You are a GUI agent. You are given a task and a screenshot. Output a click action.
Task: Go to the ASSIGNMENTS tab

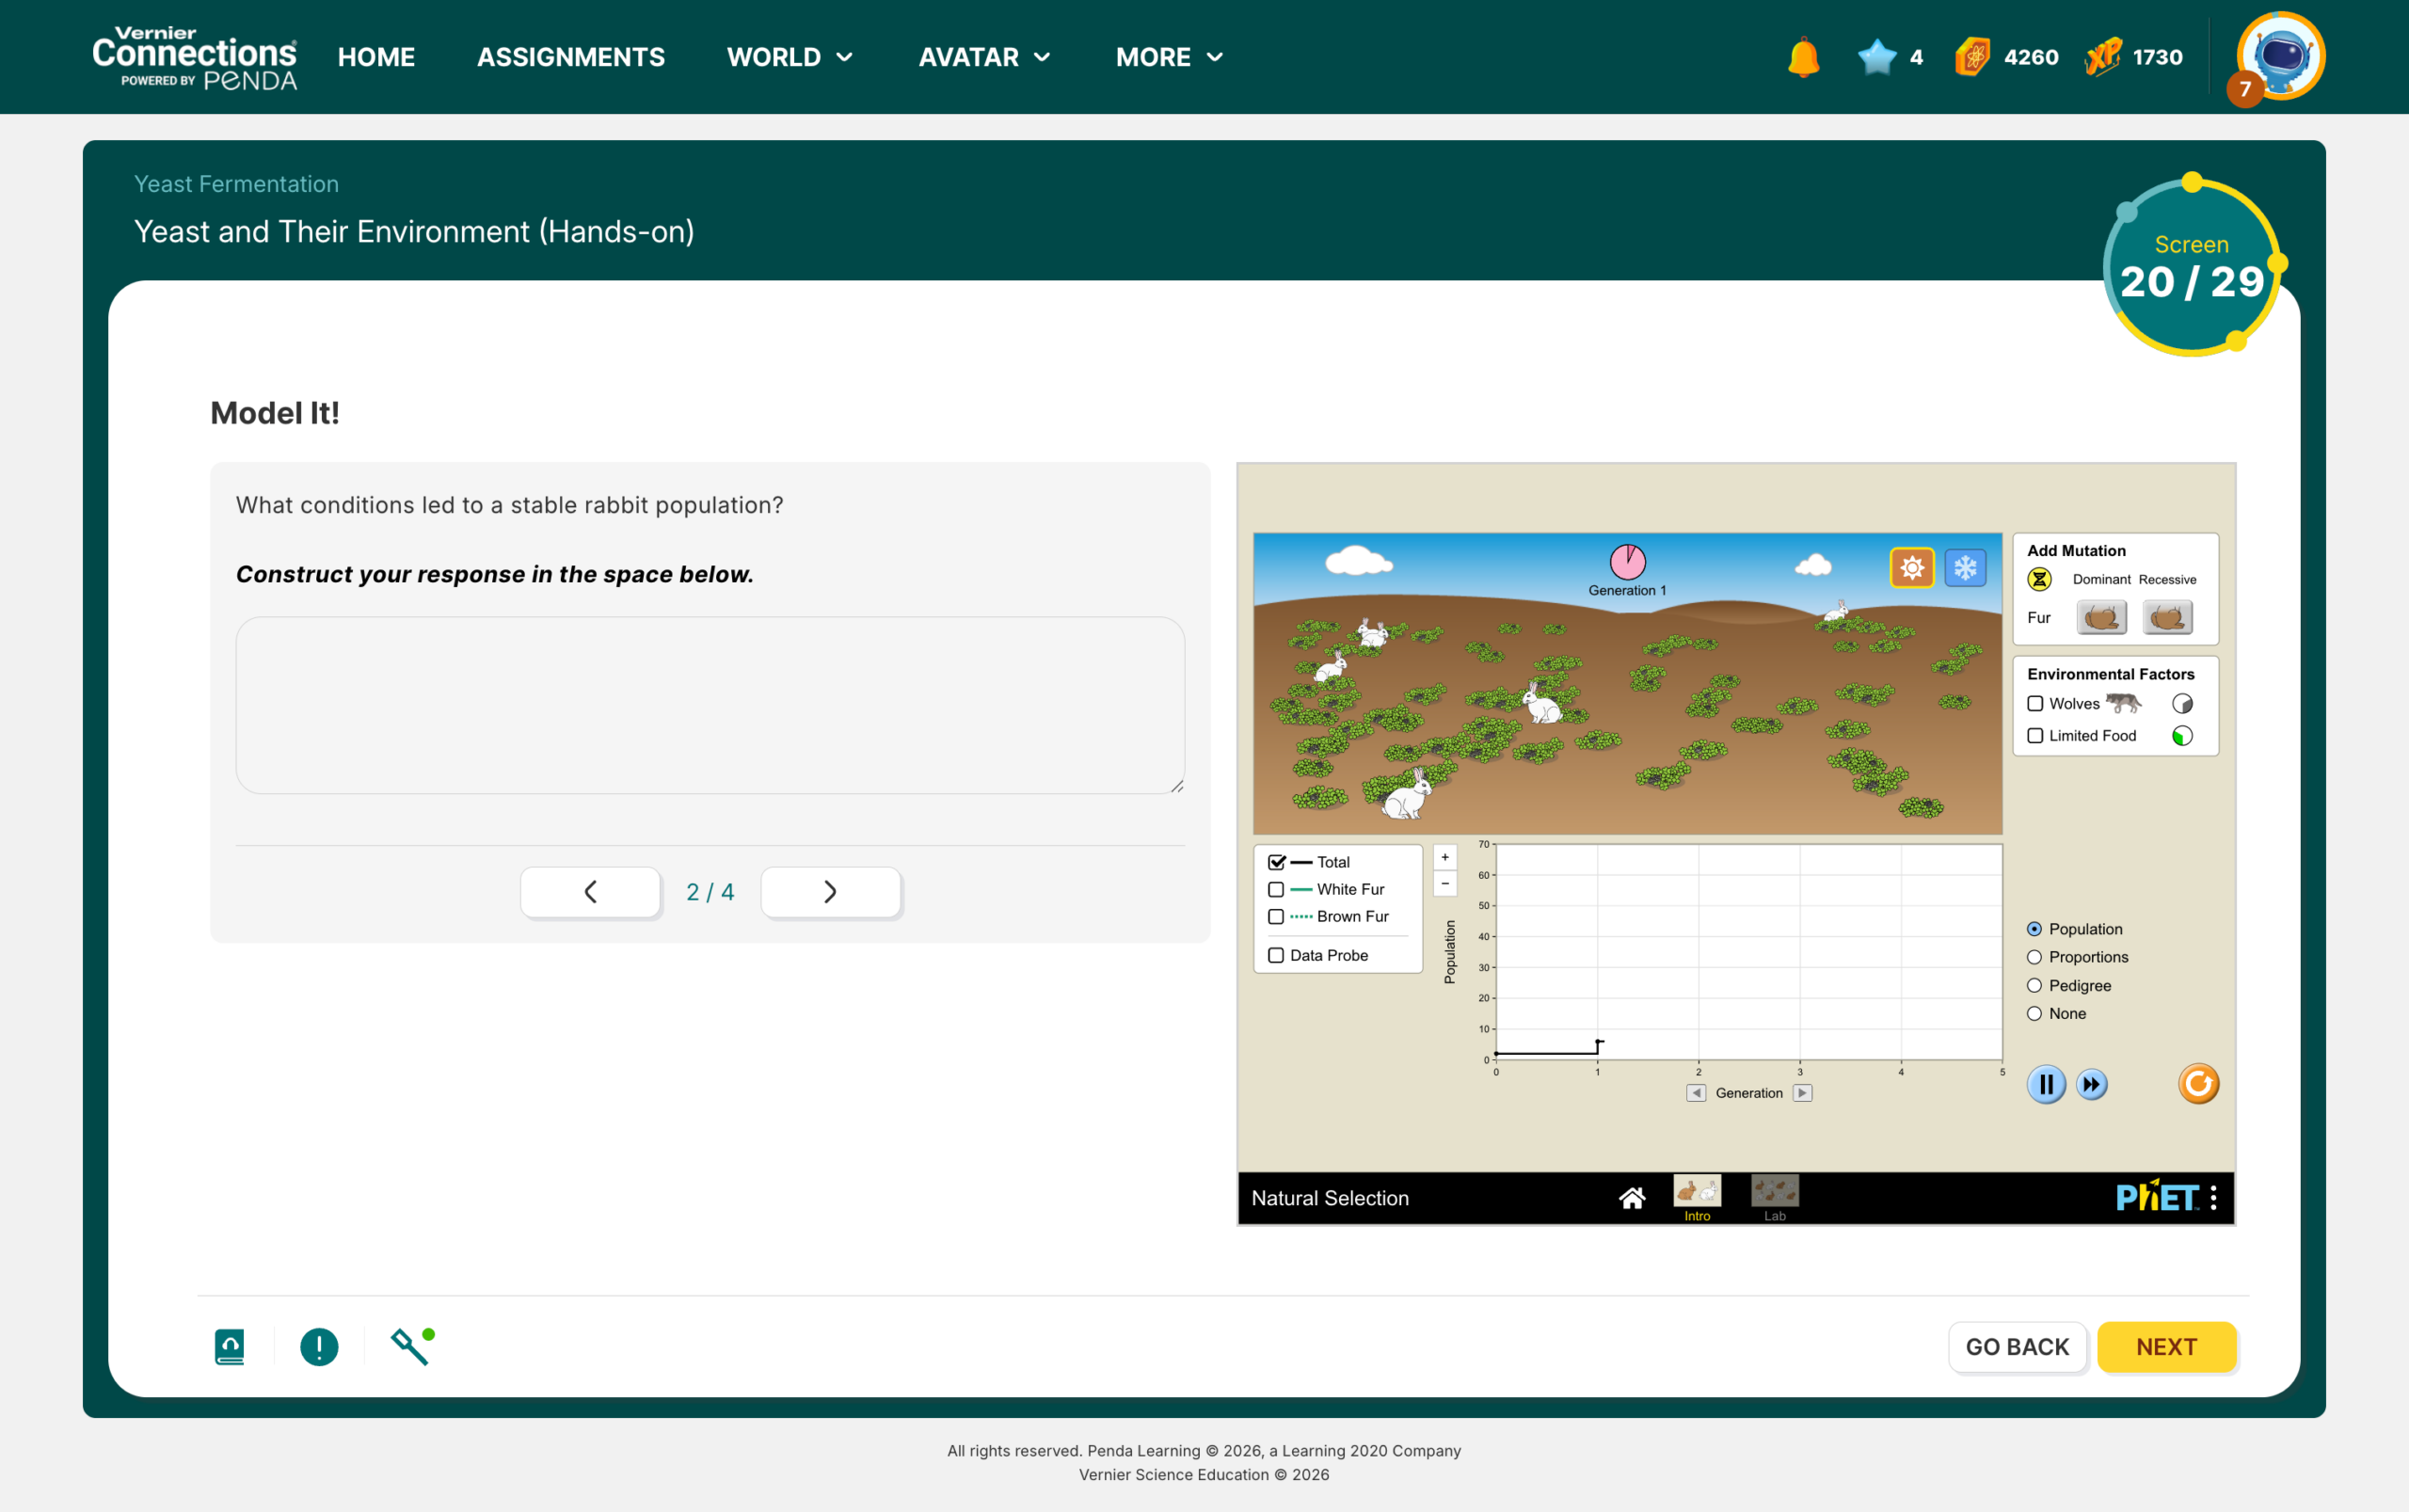coord(570,57)
